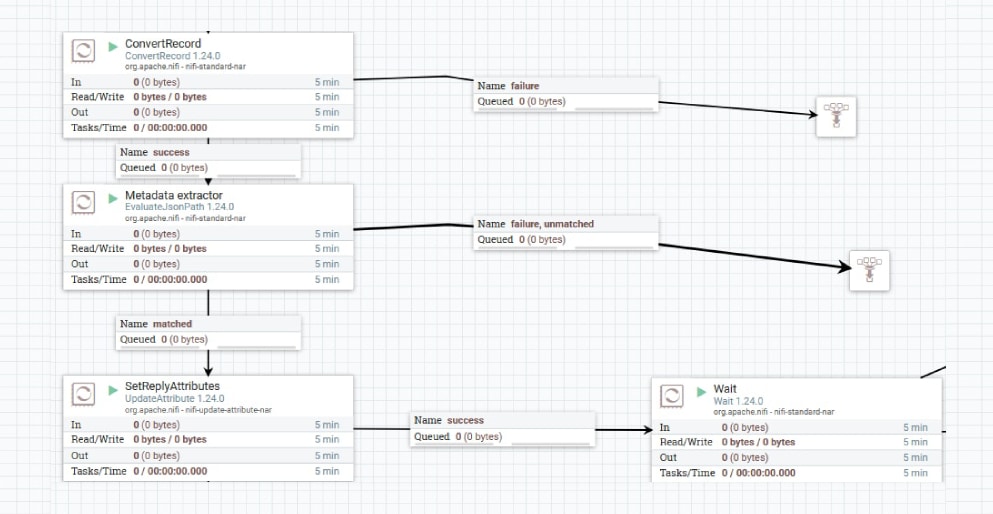Click the ConvertRecord processor name
This screenshot has height=514, width=993.
point(163,44)
